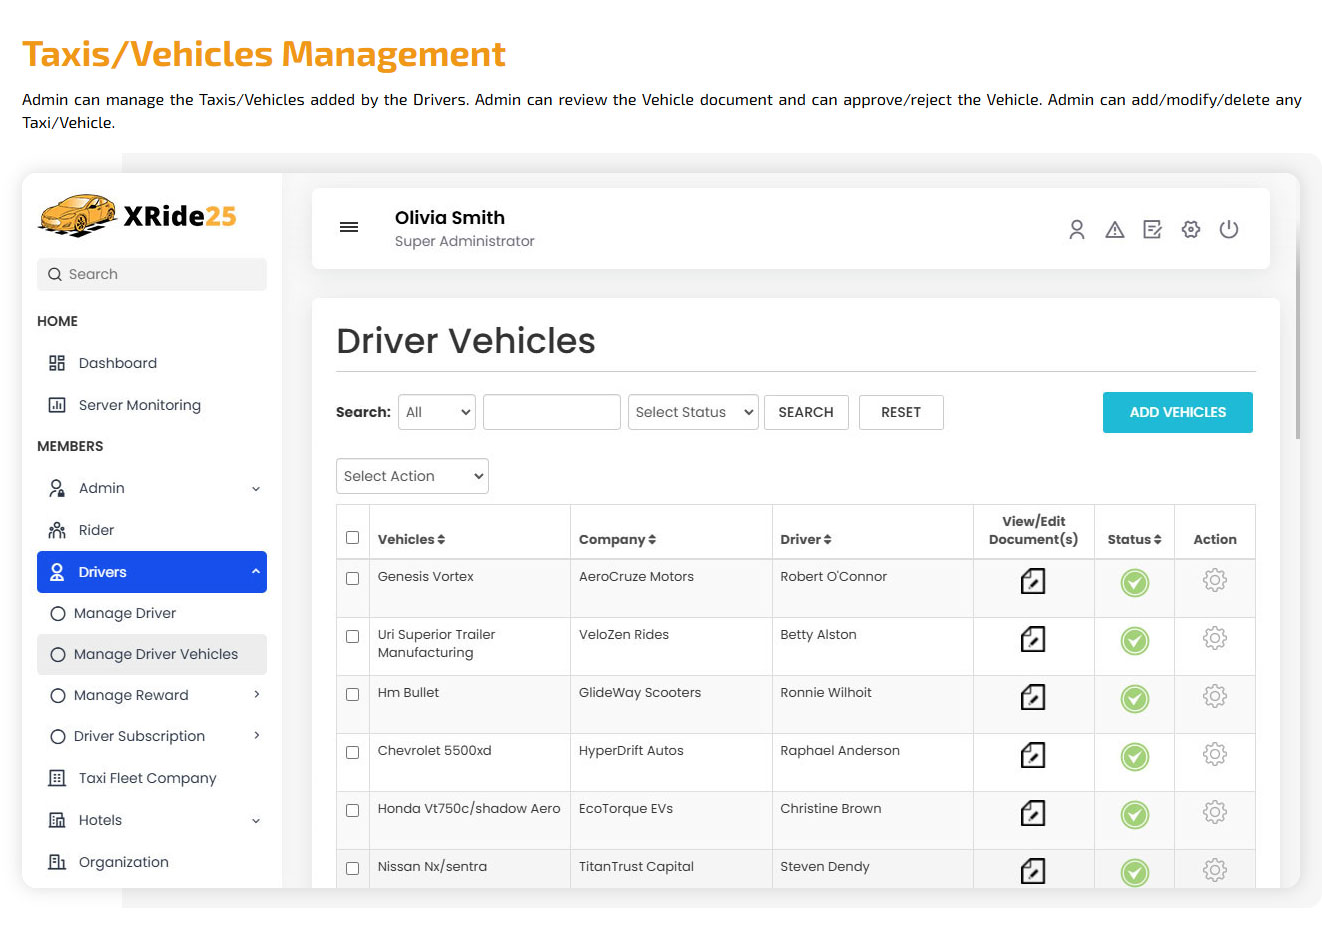Check the Nissan Nx/sentra row checkbox

pos(352,868)
